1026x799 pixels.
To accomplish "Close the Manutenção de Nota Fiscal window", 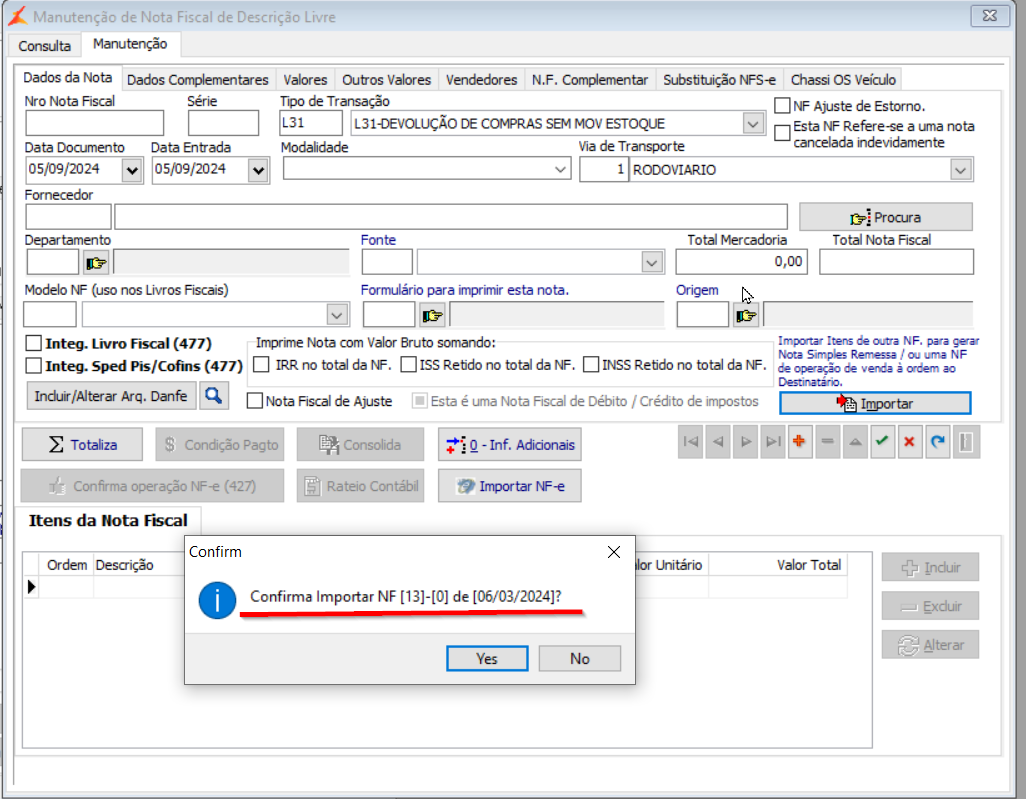I will [989, 16].
